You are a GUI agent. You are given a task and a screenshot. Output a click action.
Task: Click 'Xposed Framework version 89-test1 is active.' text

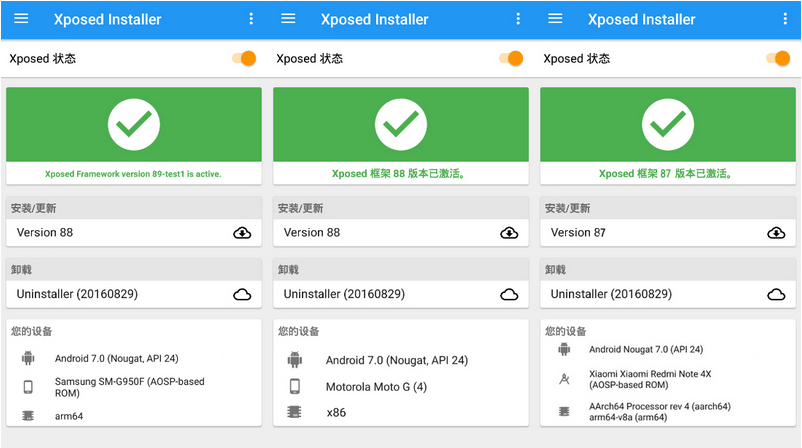(x=133, y=174)
